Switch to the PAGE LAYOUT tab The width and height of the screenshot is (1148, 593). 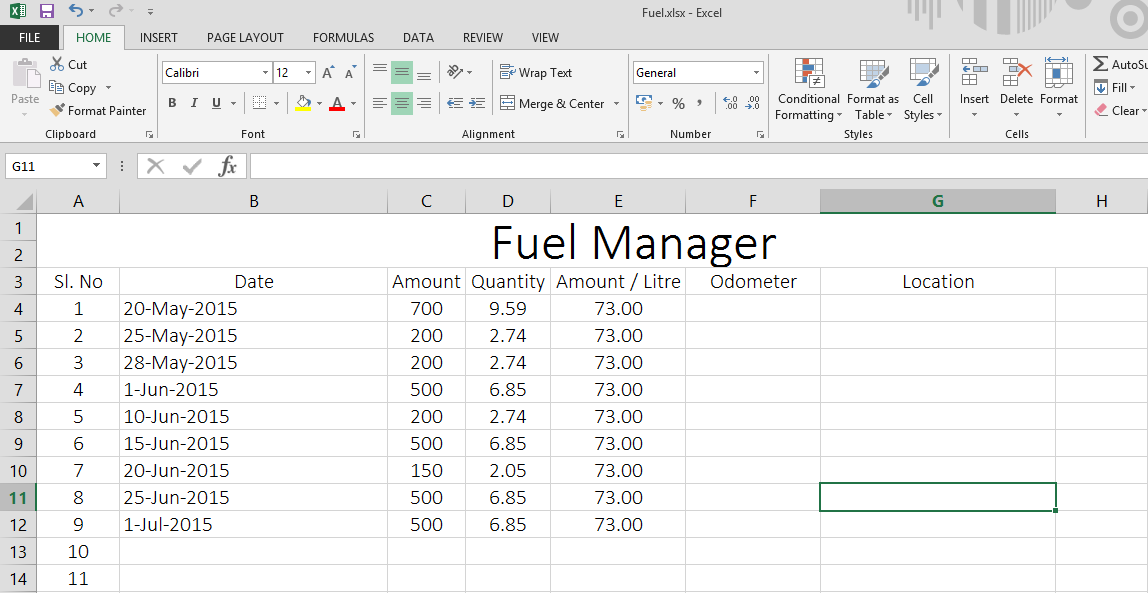tap(245, 37)
